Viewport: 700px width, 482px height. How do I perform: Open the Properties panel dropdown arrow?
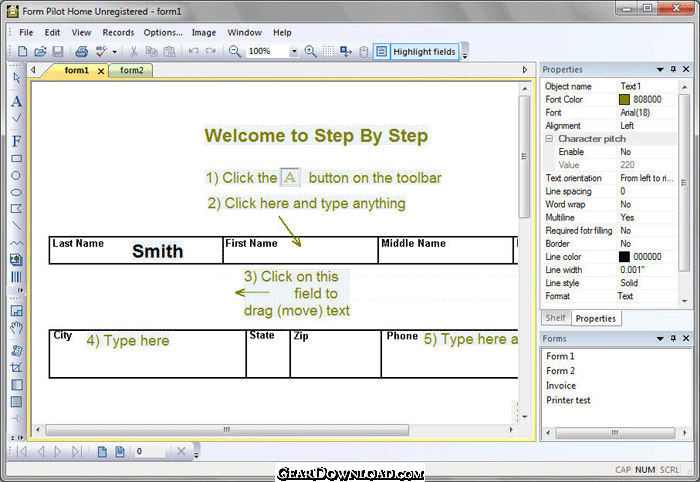pyautogui.click(x=660, y=70)
